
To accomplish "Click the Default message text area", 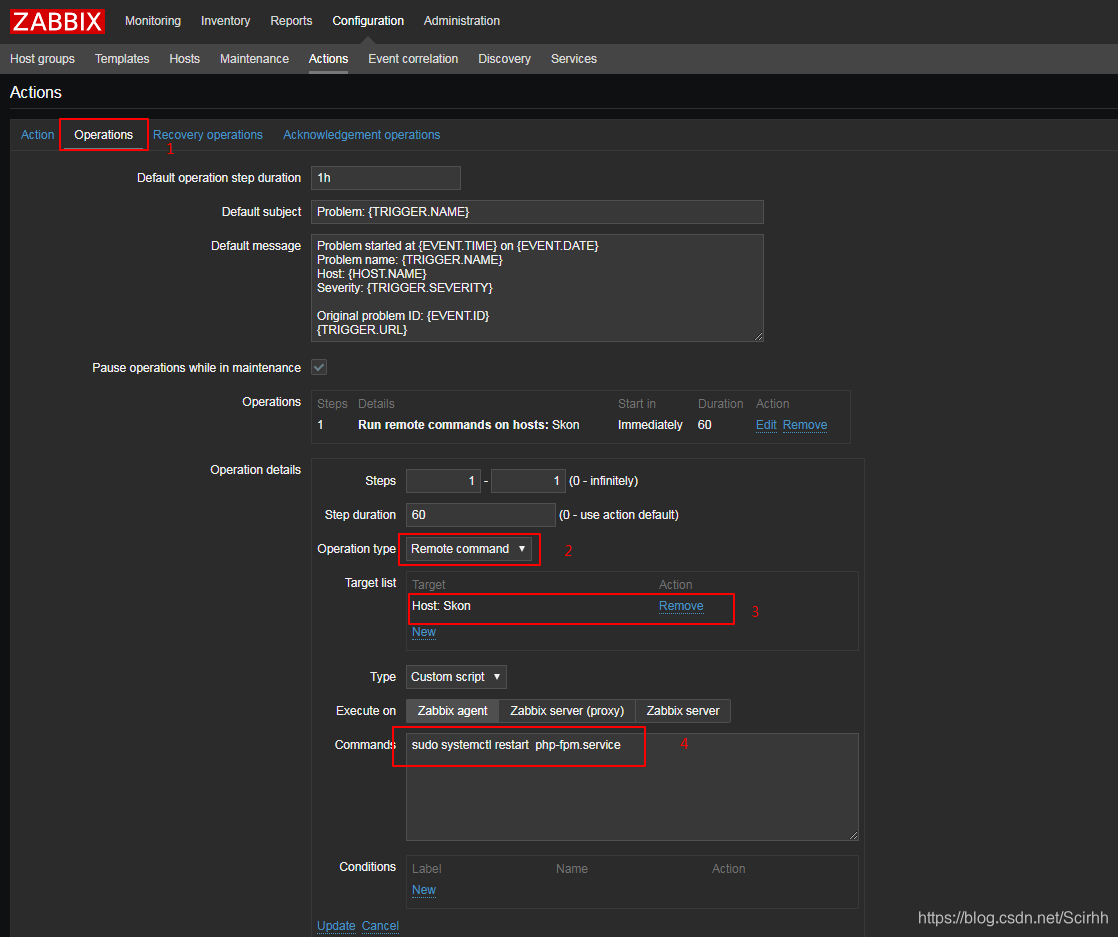I will 537,288.
